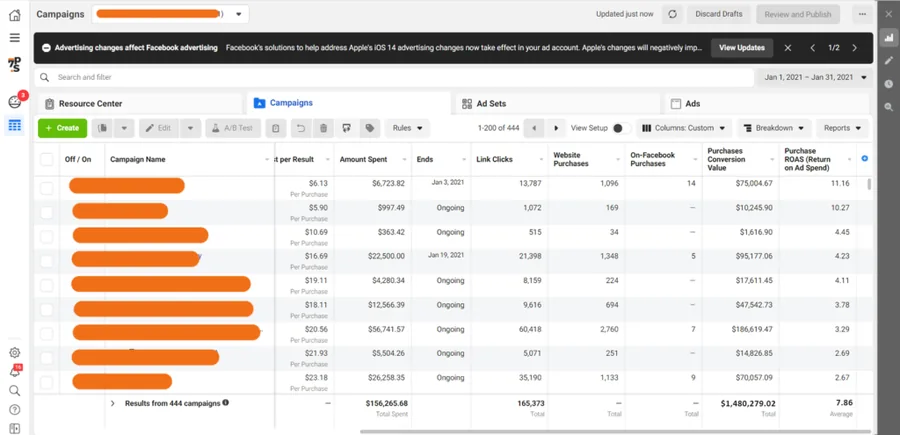Screen dimensions: 900x435
Task: Open the charts panel icon in right rail
Action: tap(889, 38)
